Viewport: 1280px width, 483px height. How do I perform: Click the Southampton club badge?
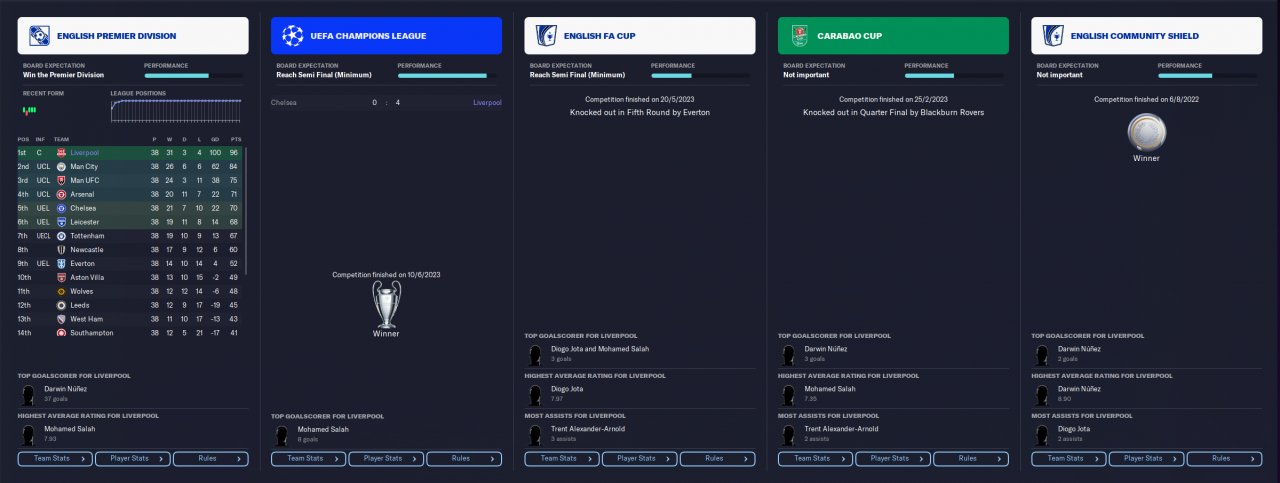[61, 333]
